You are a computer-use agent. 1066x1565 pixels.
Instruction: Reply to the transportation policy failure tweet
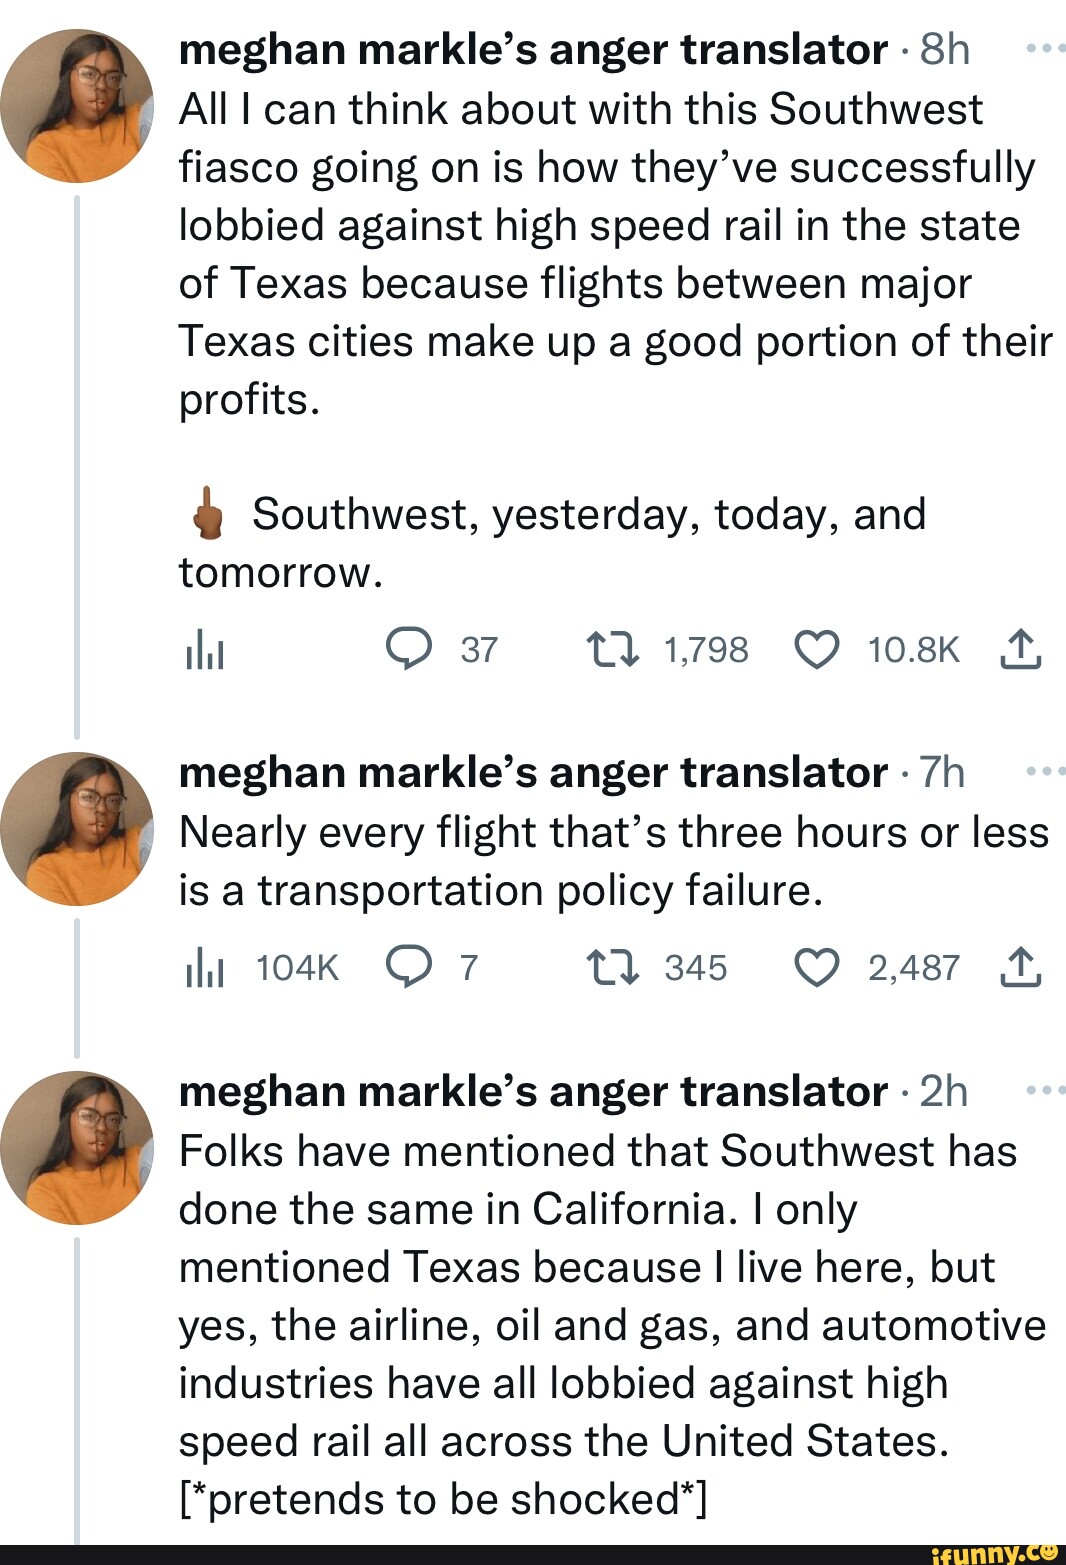tap(409, 967)
